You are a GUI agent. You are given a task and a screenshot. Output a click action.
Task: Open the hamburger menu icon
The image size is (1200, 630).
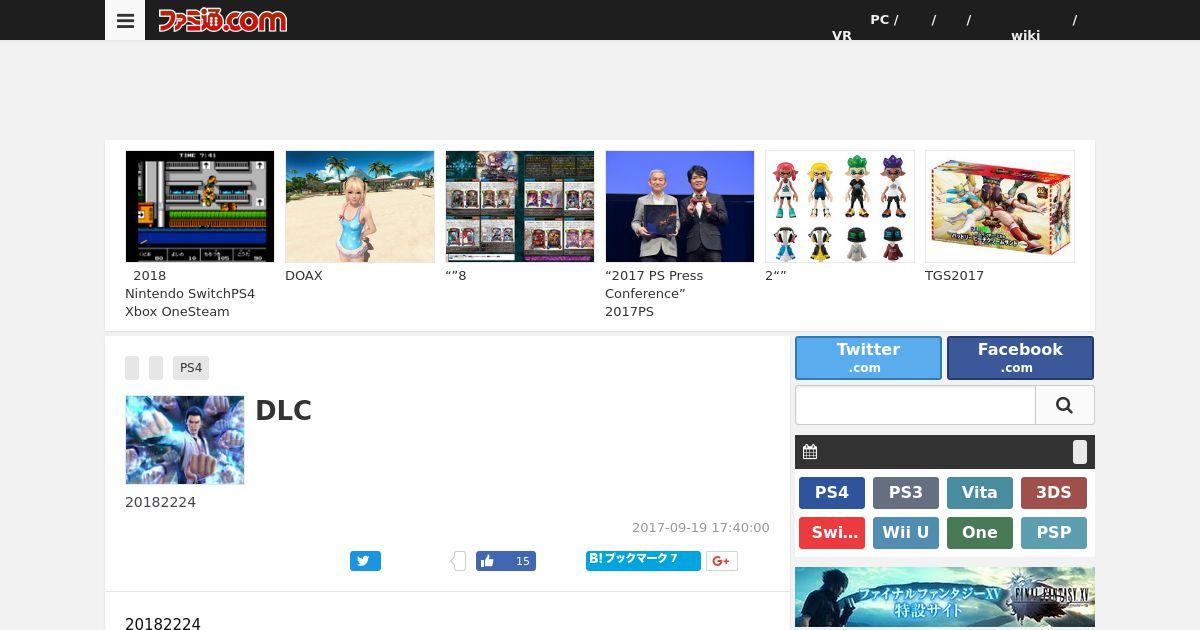click(125, 20)
